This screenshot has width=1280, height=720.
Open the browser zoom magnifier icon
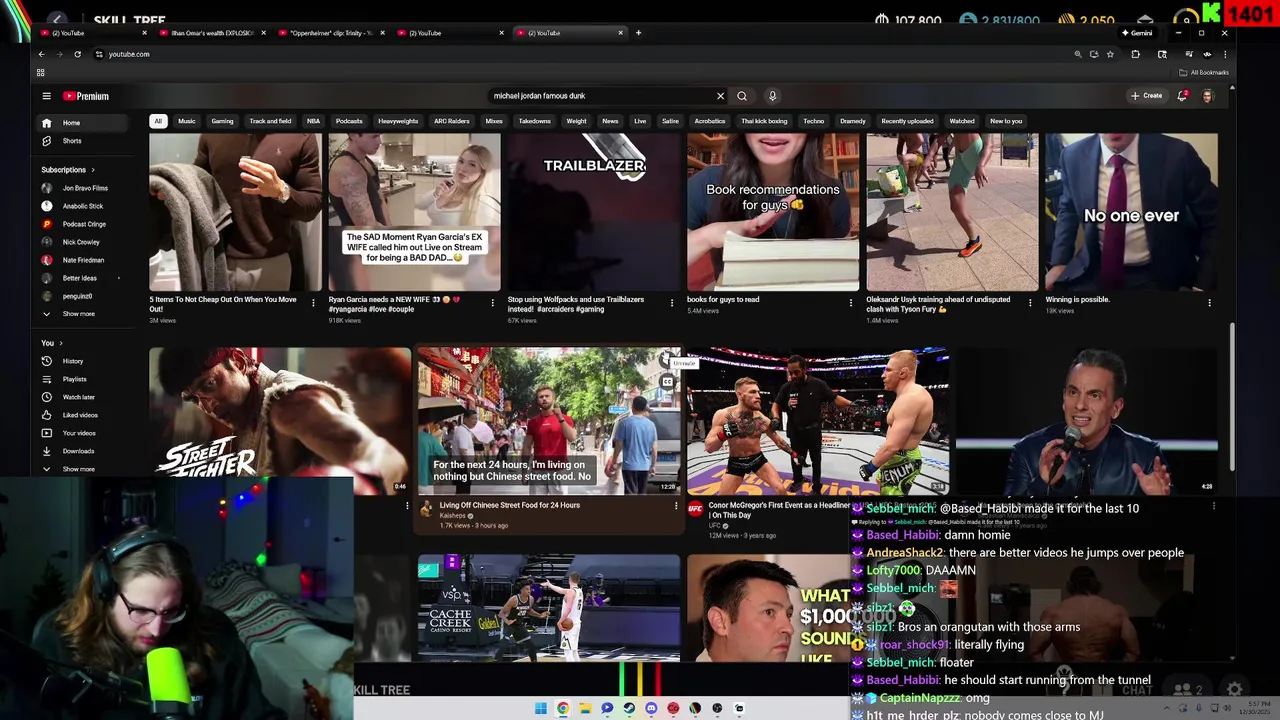pos(1077,54)
